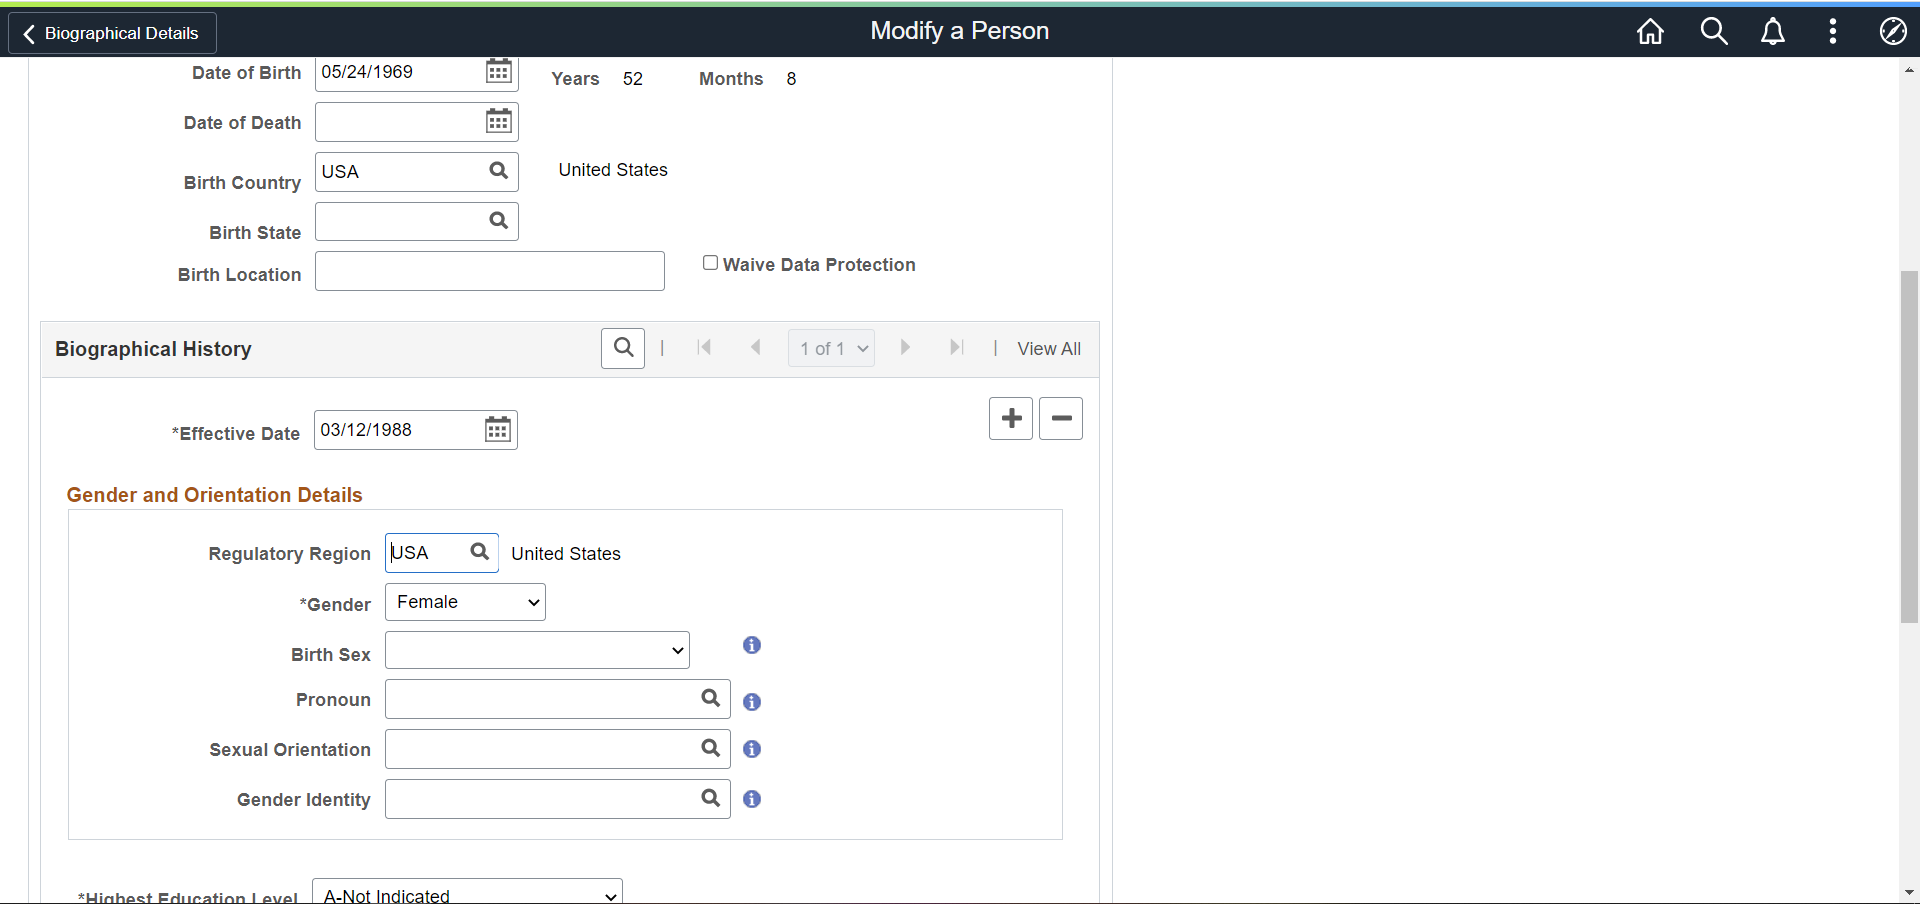Go to the Home page icon
The image size is (1920, 904).
1650,32
